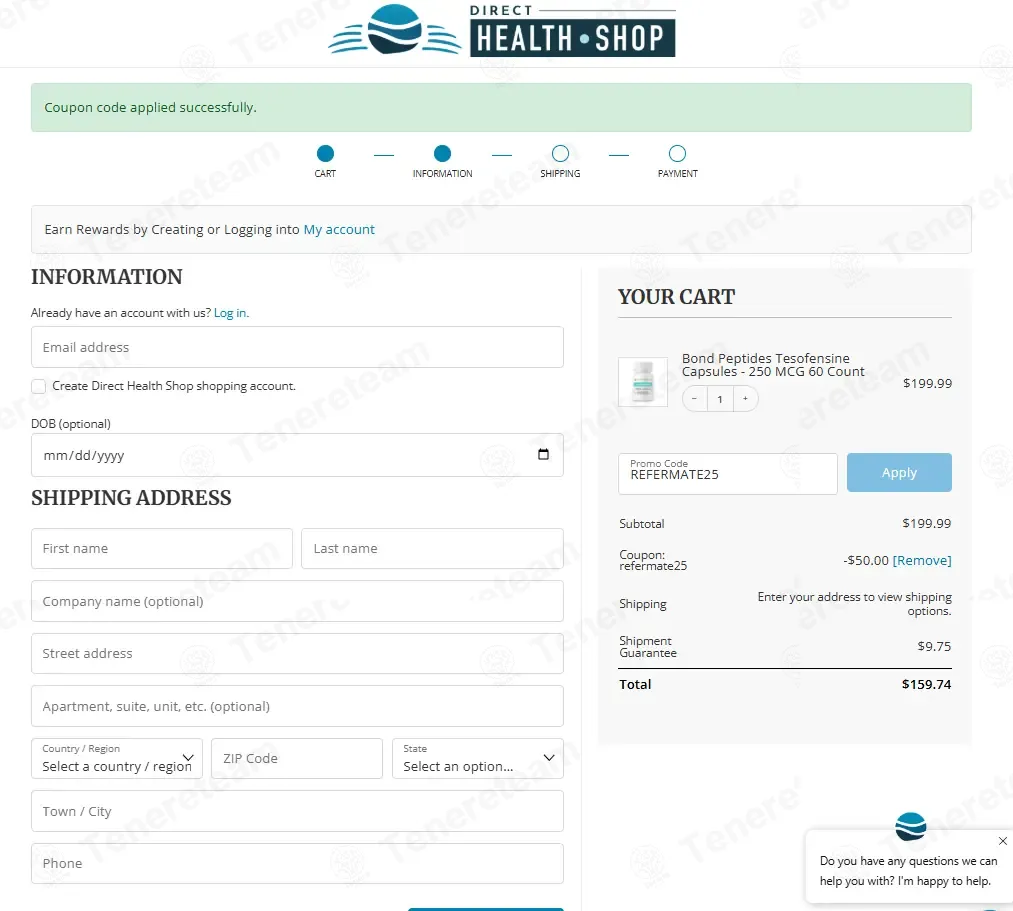Focus the Phone field
This screenshot has width=1013, height=911.
(x=297, y=863)
